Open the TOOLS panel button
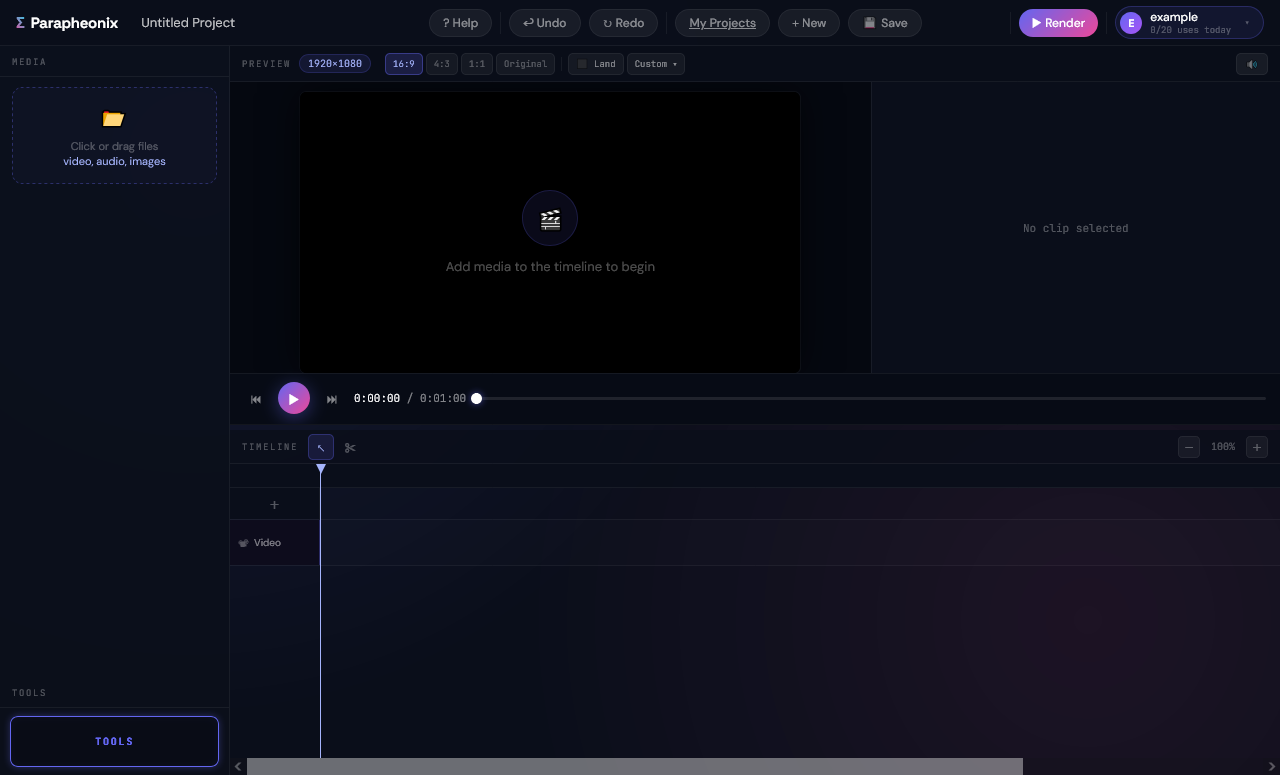Screen dimensions: 1280x775 [114, 741]
